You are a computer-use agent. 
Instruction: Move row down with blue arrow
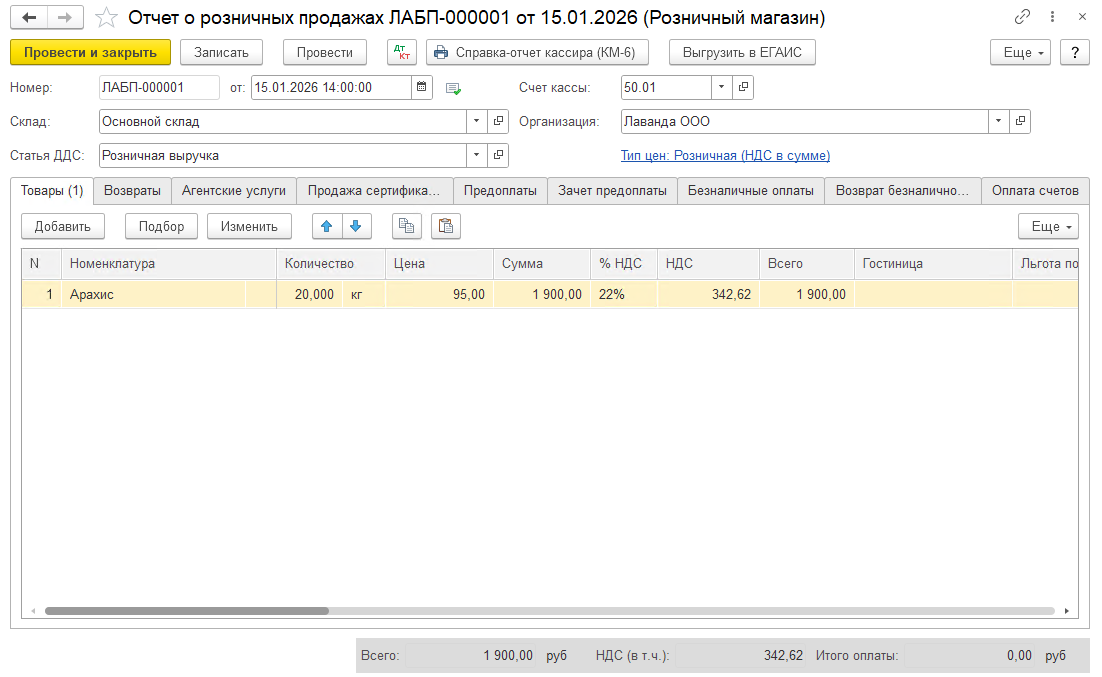356,226
